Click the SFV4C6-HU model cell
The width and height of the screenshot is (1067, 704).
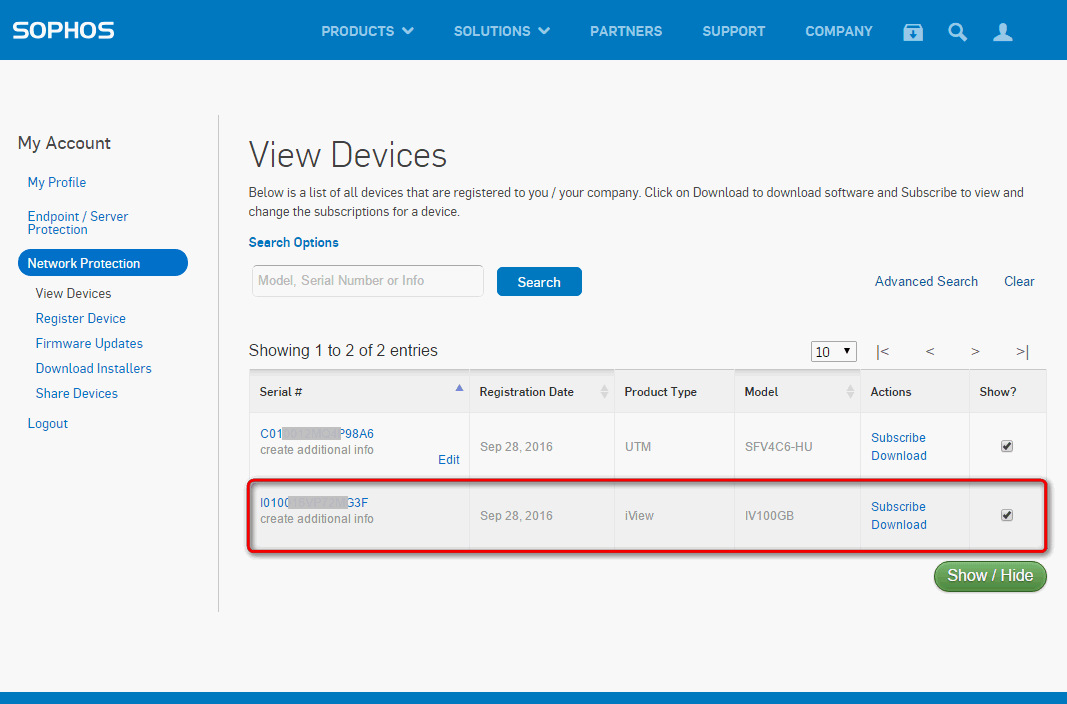click(778, 447)
